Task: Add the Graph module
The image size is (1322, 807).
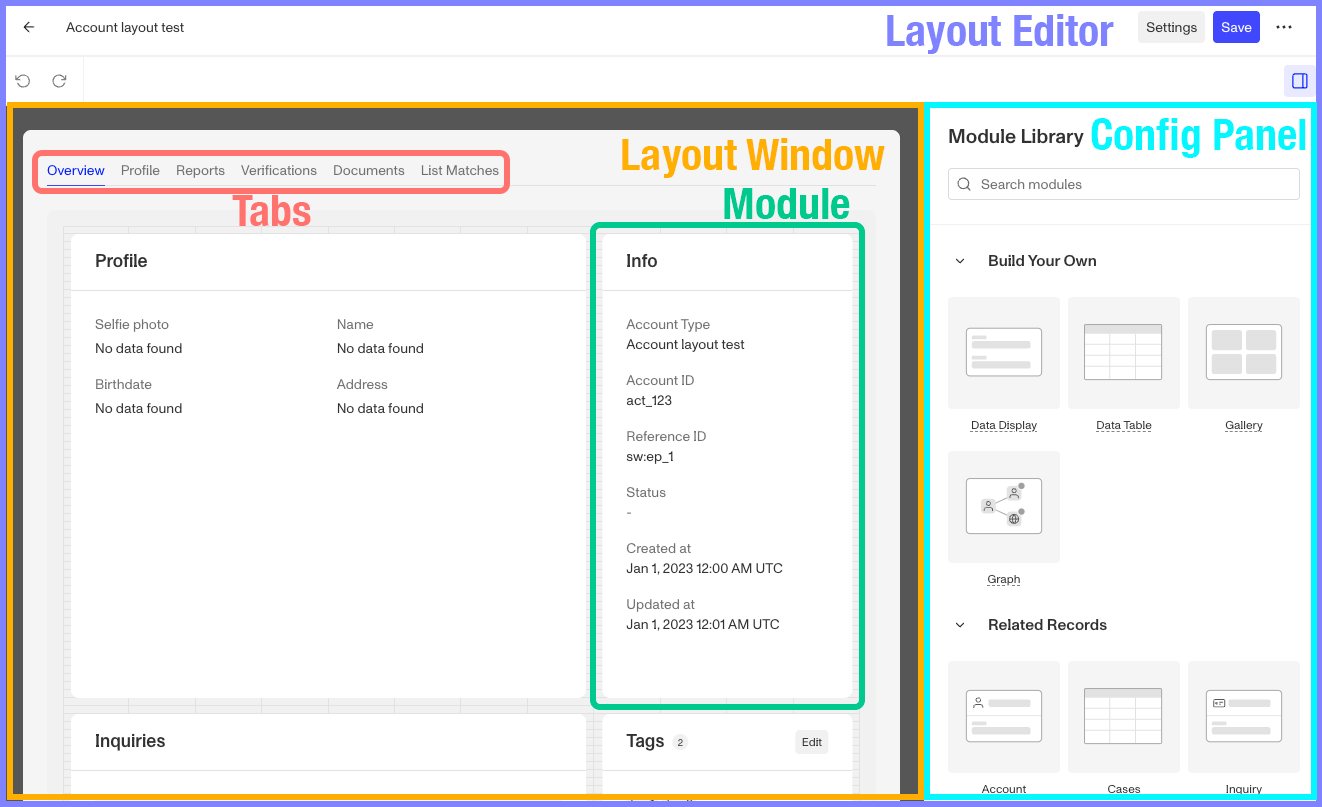Action: 1004,507
